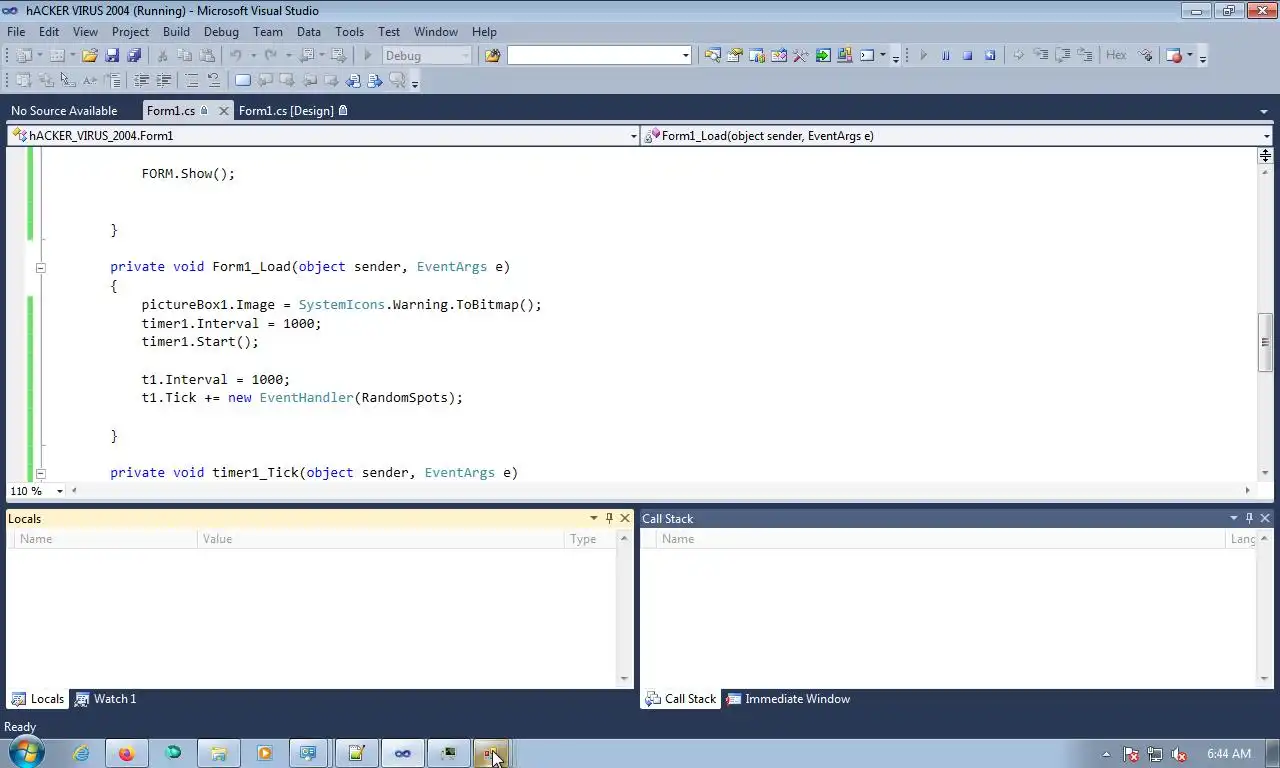Click the Undo arrow icon
The height and width of the screenshot is (768, 1280).
coord(235,56)
